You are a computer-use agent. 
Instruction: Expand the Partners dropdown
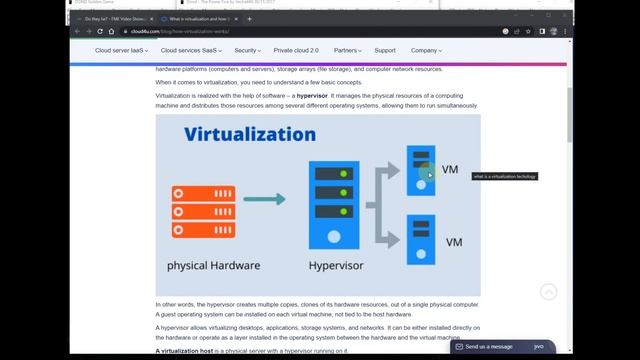click(x=347, y=51)
